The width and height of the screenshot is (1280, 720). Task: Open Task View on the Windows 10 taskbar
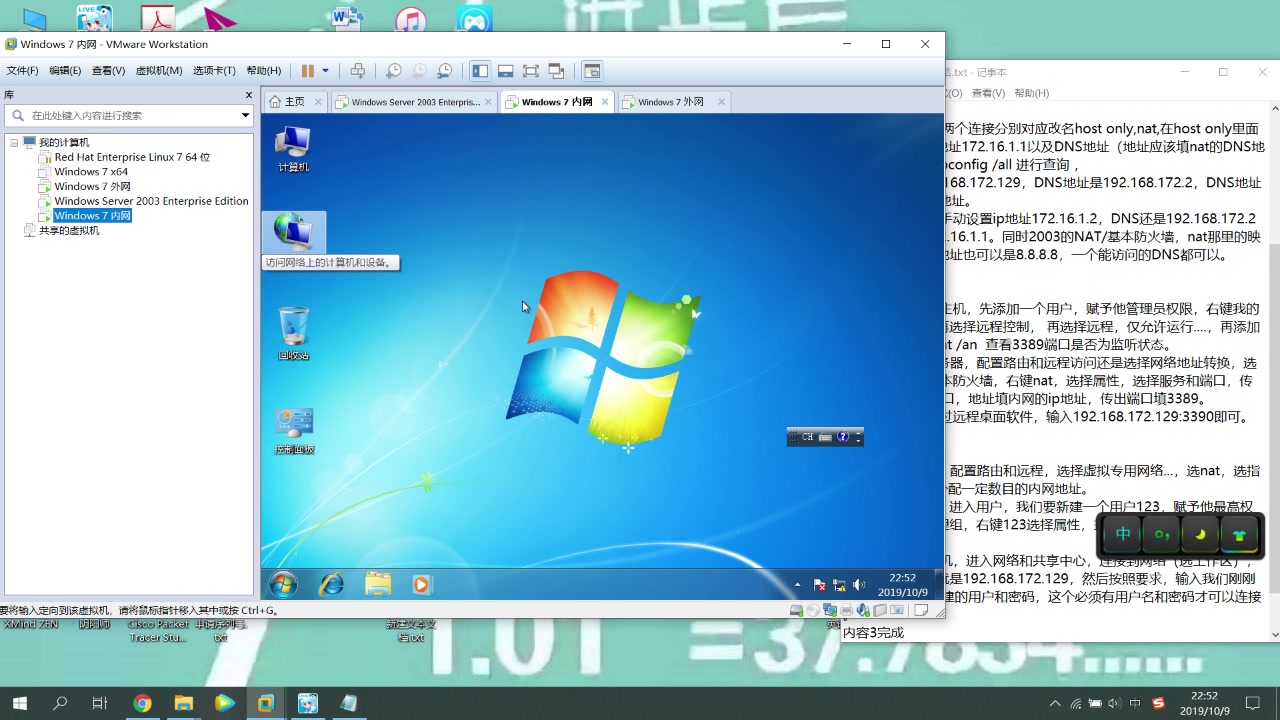[99, 704]
